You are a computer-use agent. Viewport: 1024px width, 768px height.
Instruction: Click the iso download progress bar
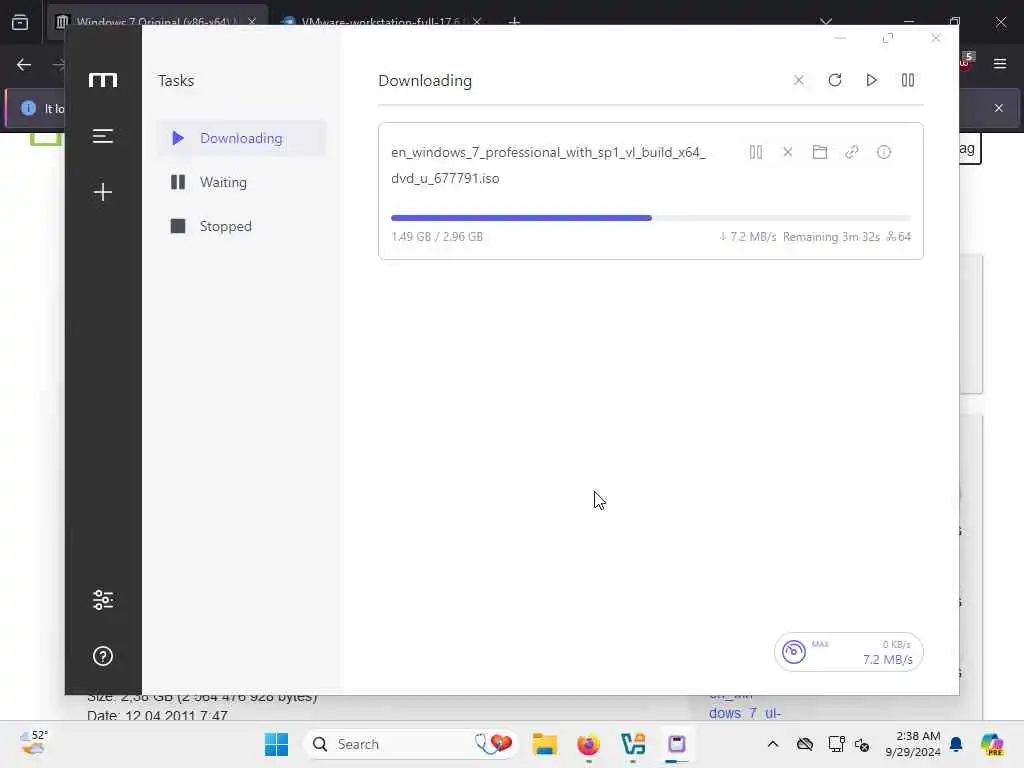tap(650, 218)
